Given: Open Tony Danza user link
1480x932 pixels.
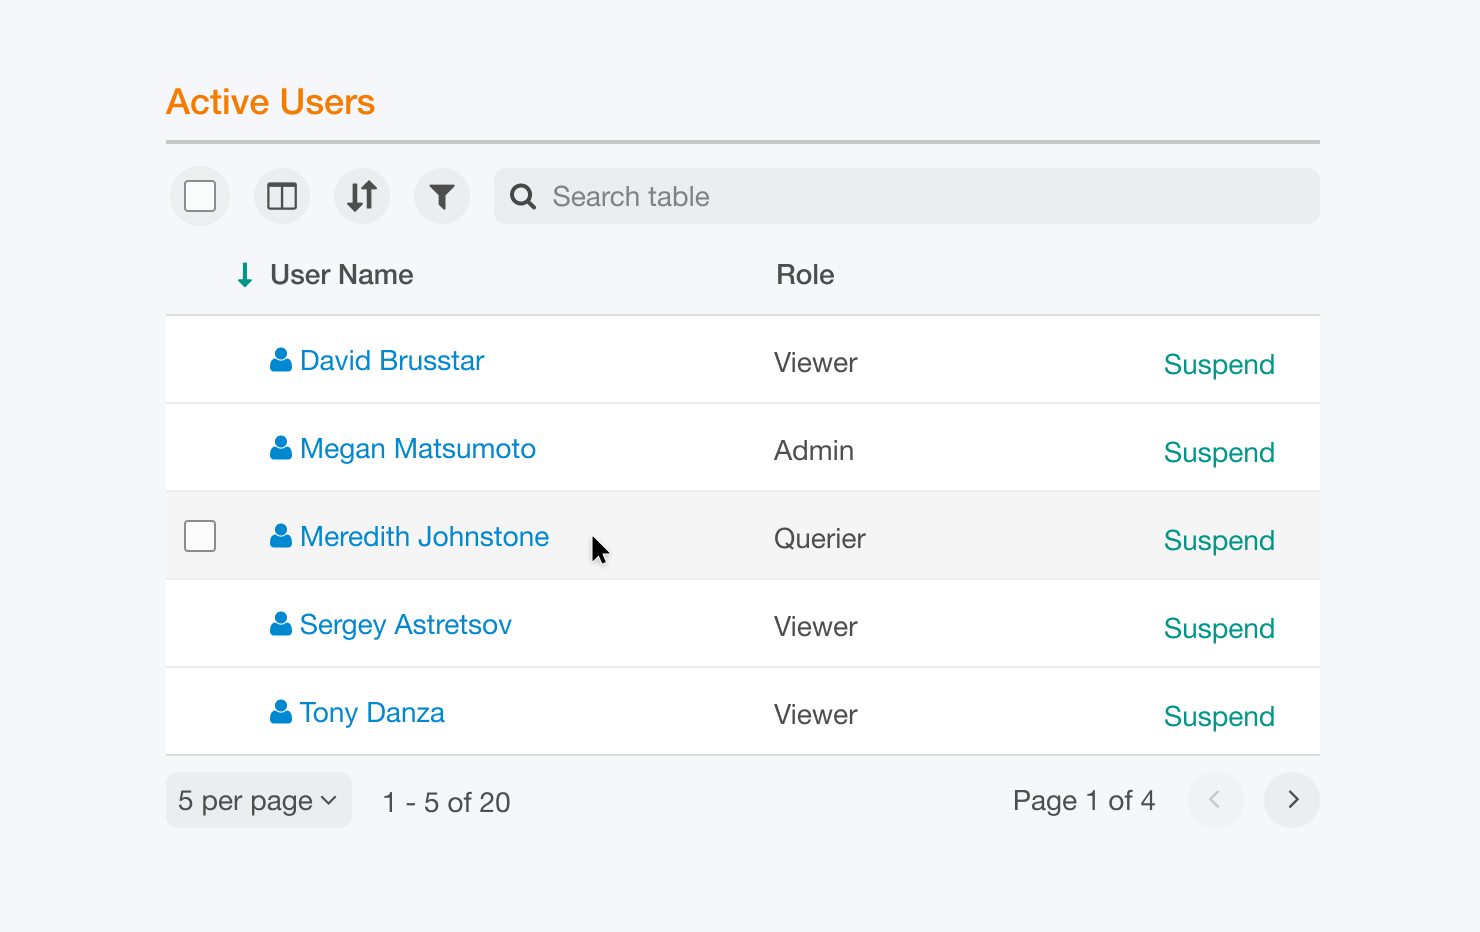Looking at the screenshot, I should coord(372,712).
